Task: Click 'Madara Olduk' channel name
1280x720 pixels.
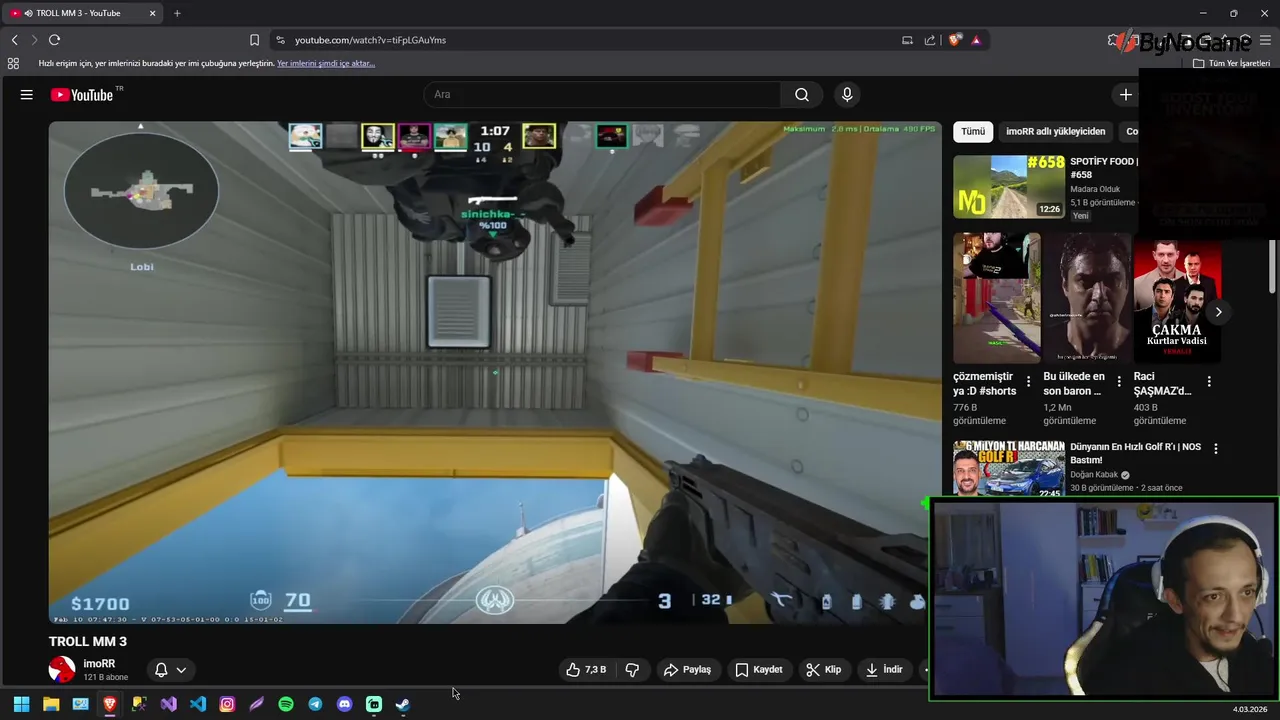Action: 1095,189
